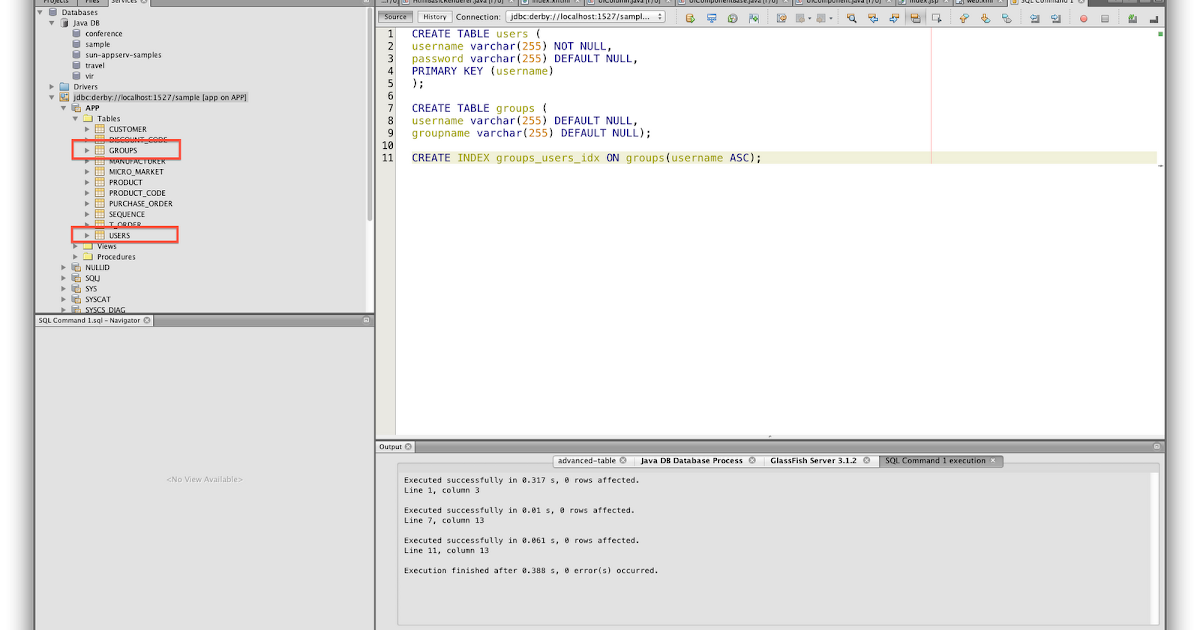1200x630 pixels.
Task: Click the NULLID schema icon
Action: [76, 268]
